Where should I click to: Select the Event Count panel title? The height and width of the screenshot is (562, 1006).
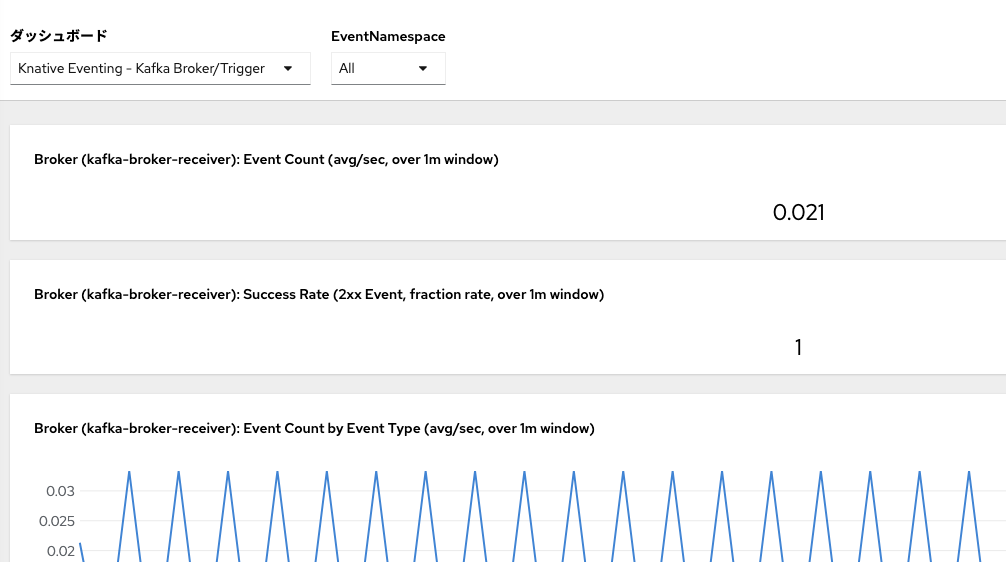coord(266,159)
